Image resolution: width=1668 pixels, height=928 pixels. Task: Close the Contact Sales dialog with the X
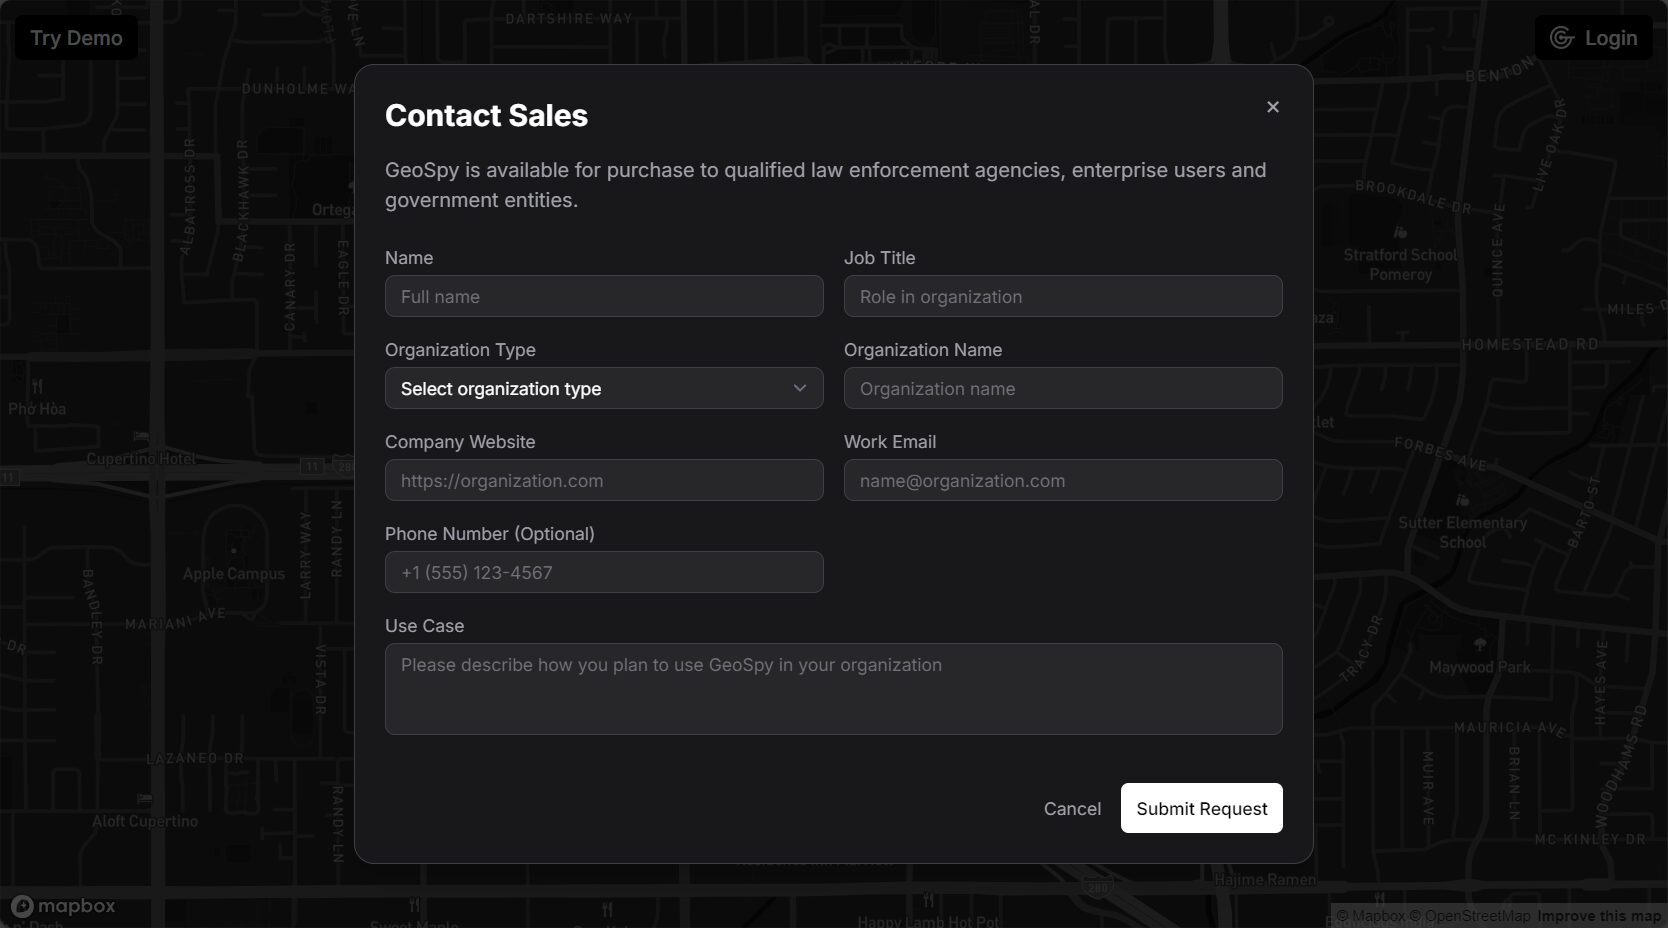click(x=1273, y=107)
